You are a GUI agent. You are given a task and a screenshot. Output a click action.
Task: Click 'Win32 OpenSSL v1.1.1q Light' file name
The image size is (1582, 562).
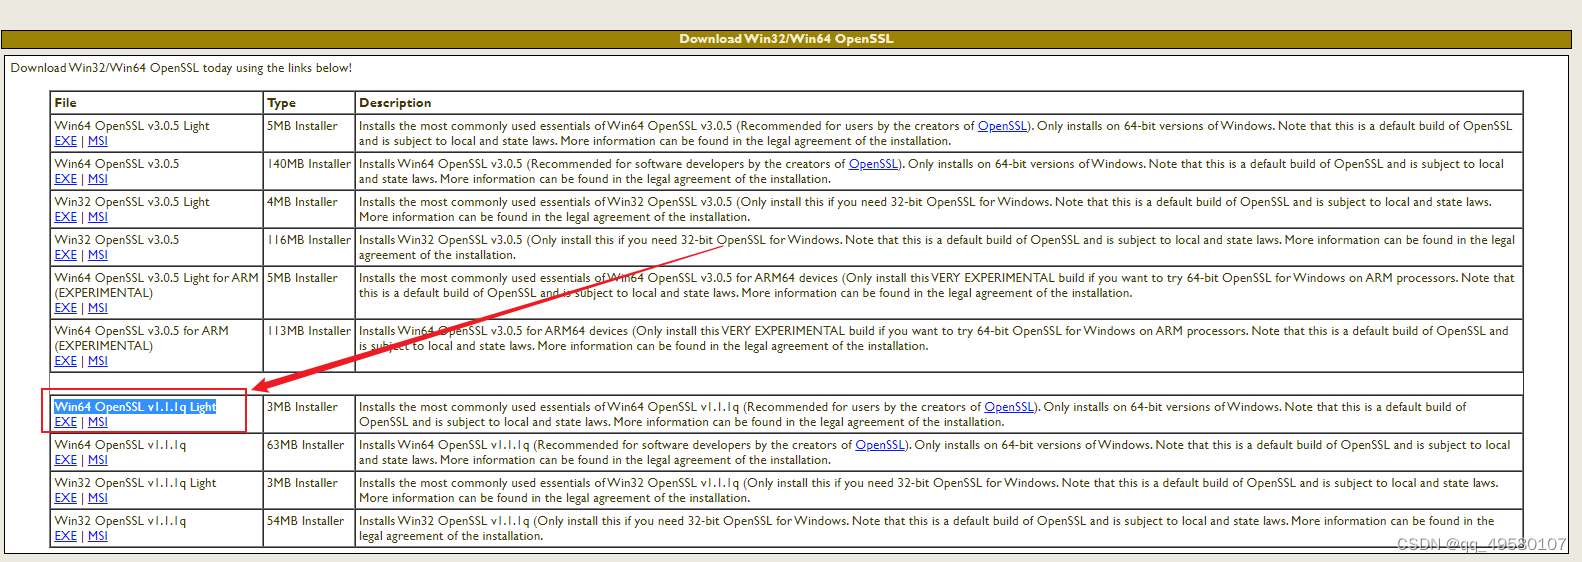tap(135, 483)
